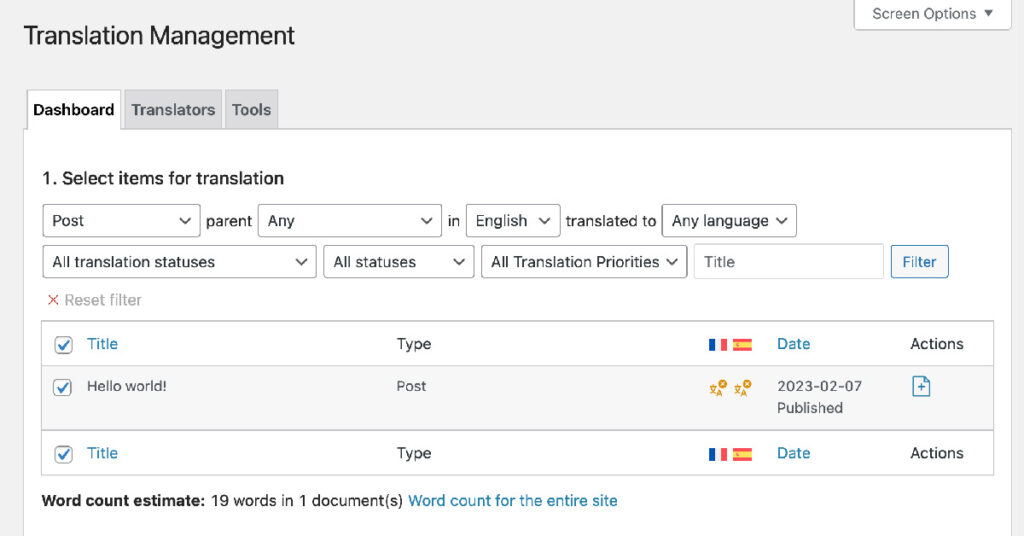The width and height of the screenshot is (1024, 536).
Task: Open the Any language target dropdown
Action: coord(729,221)
